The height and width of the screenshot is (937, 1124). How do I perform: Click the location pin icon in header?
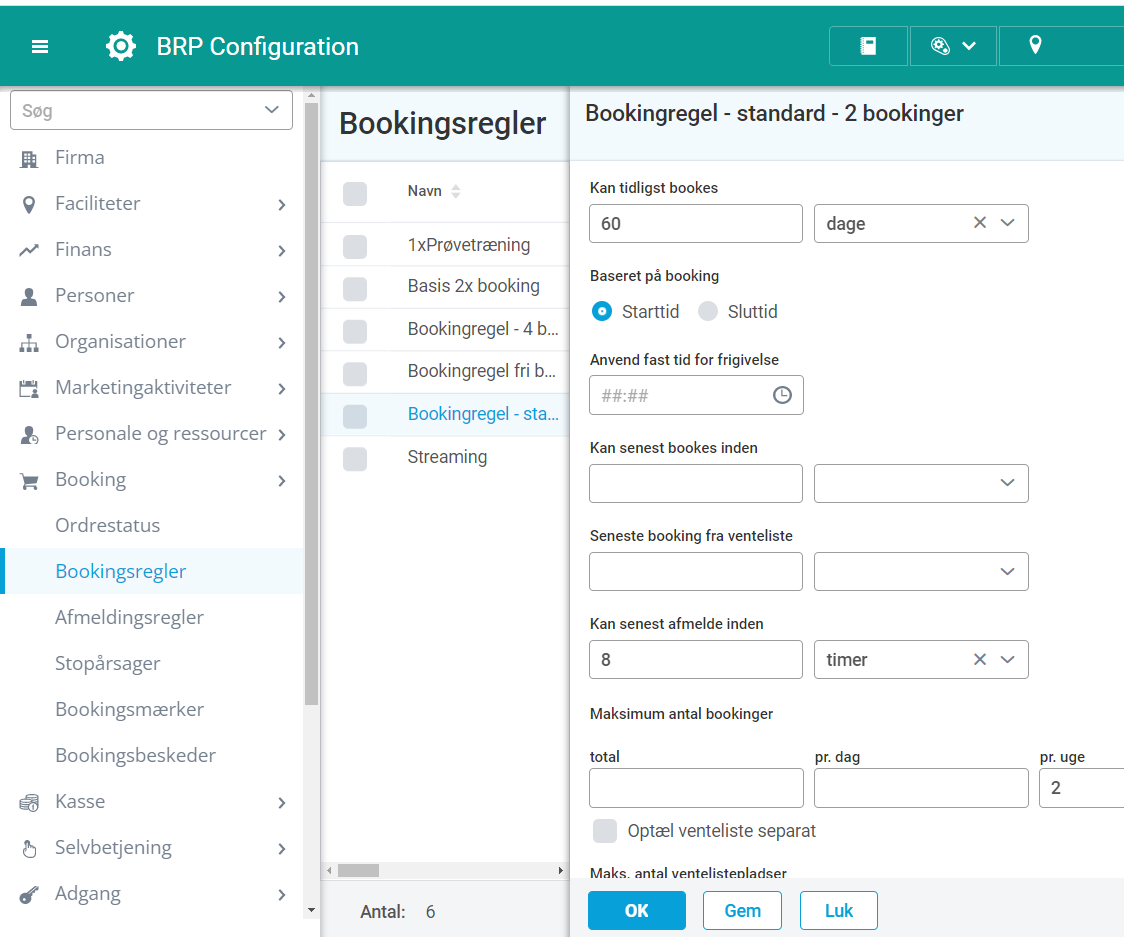1035,46
